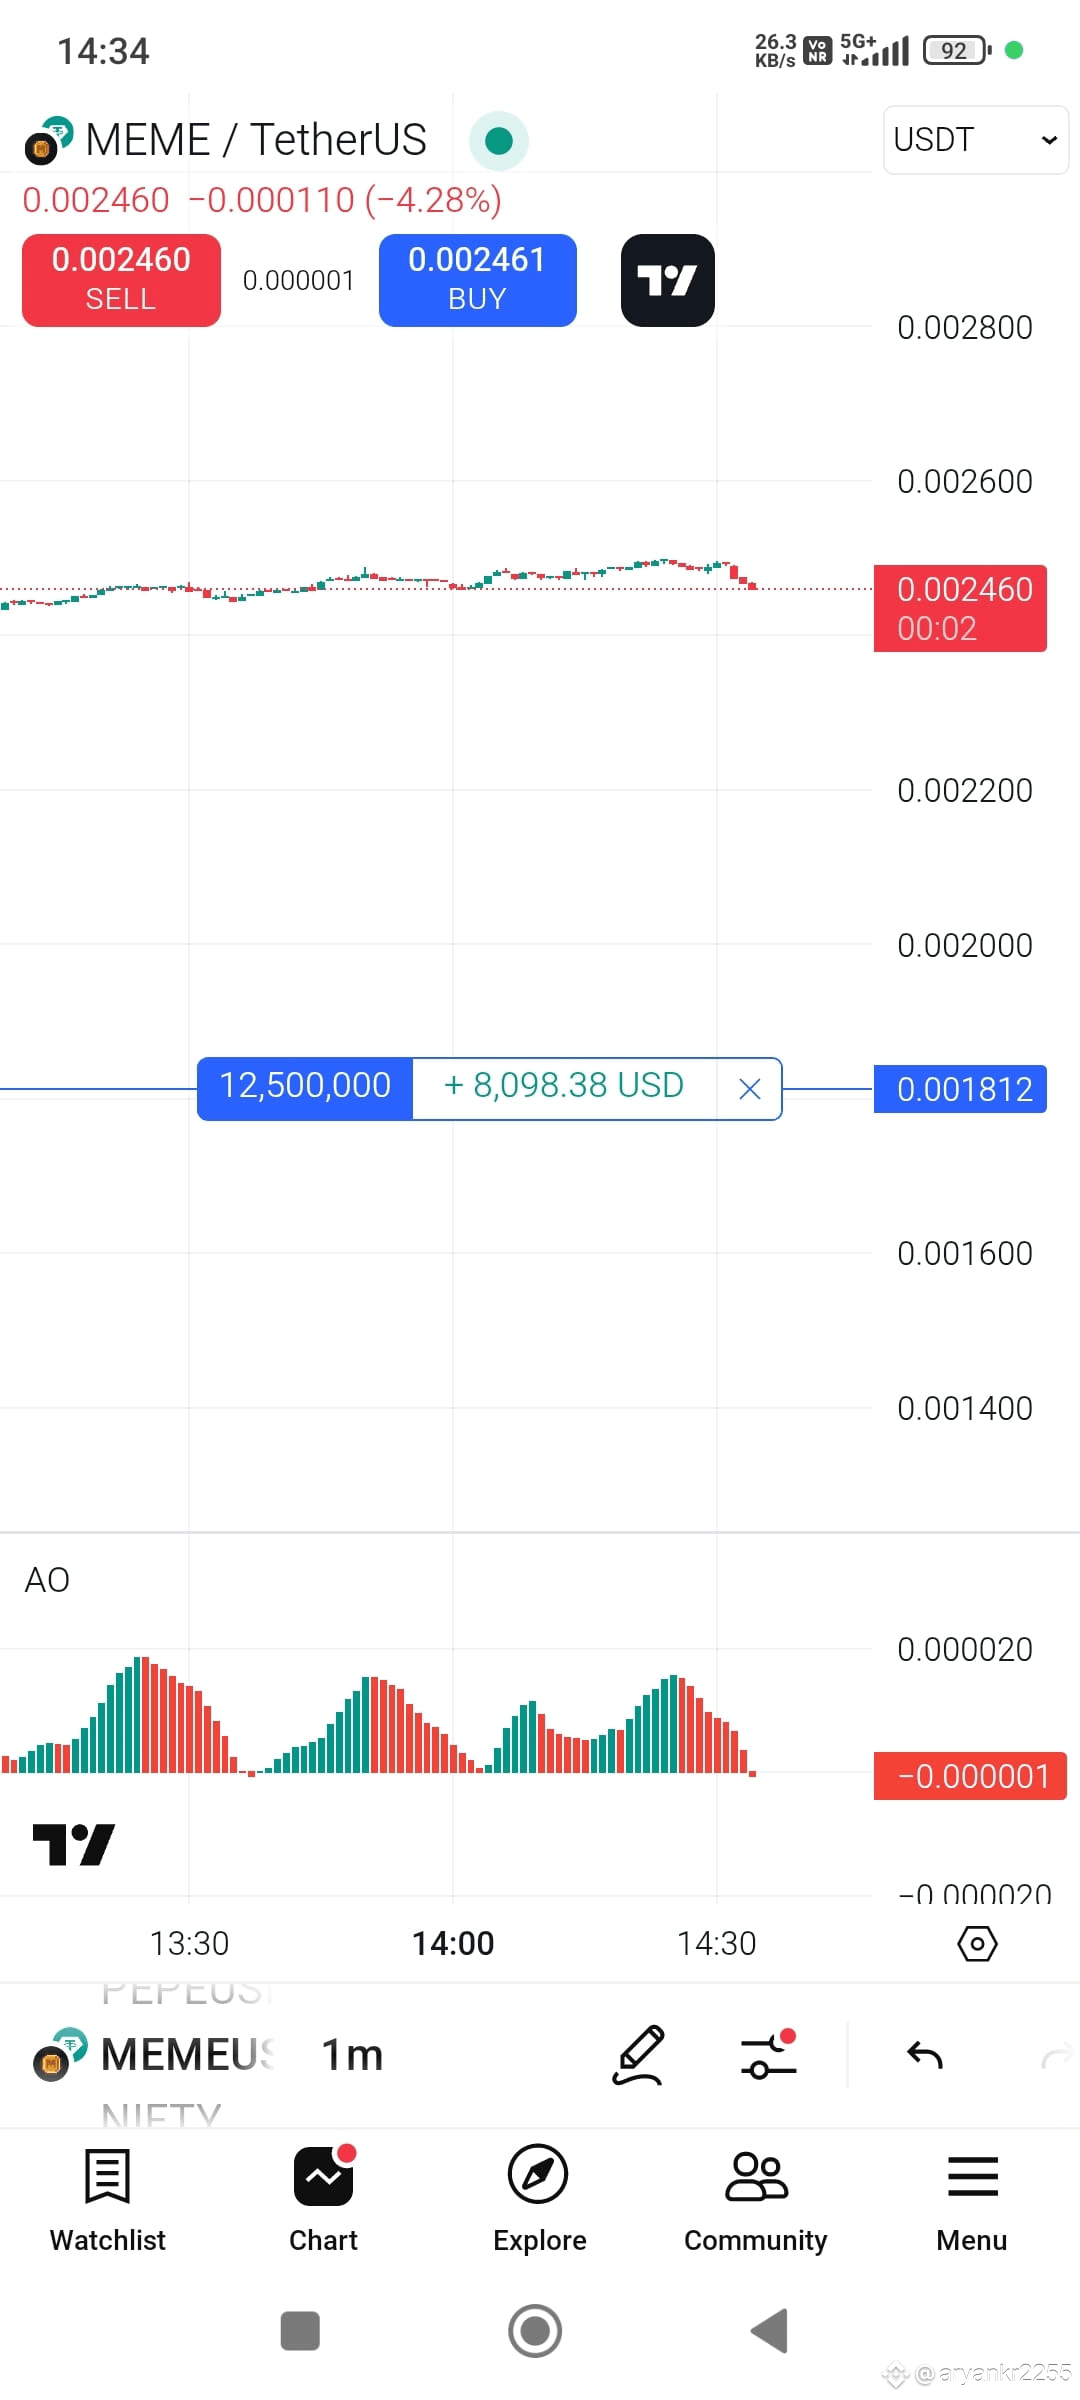Tap the + 8,098.38 USD profit label
Screen dimensions: 1080x2400
[x=564, y=1086]
